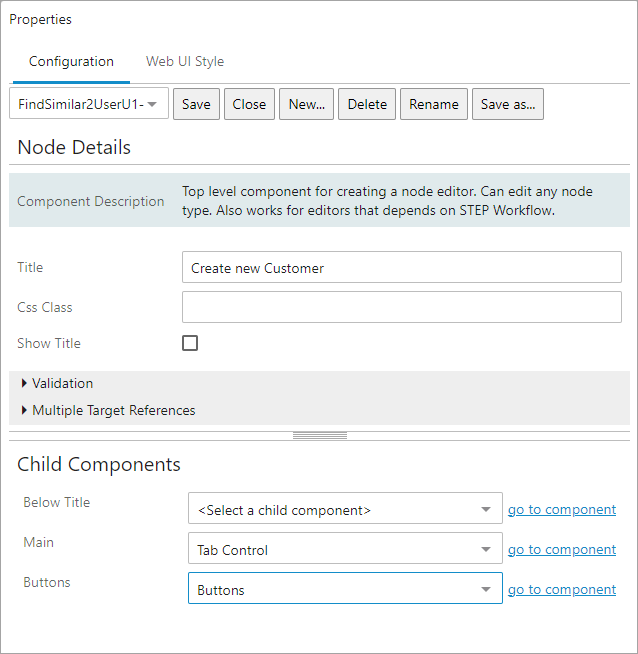638x654 pixels.
Task: Select the Configuration tab
Action: tap(71, 61)
